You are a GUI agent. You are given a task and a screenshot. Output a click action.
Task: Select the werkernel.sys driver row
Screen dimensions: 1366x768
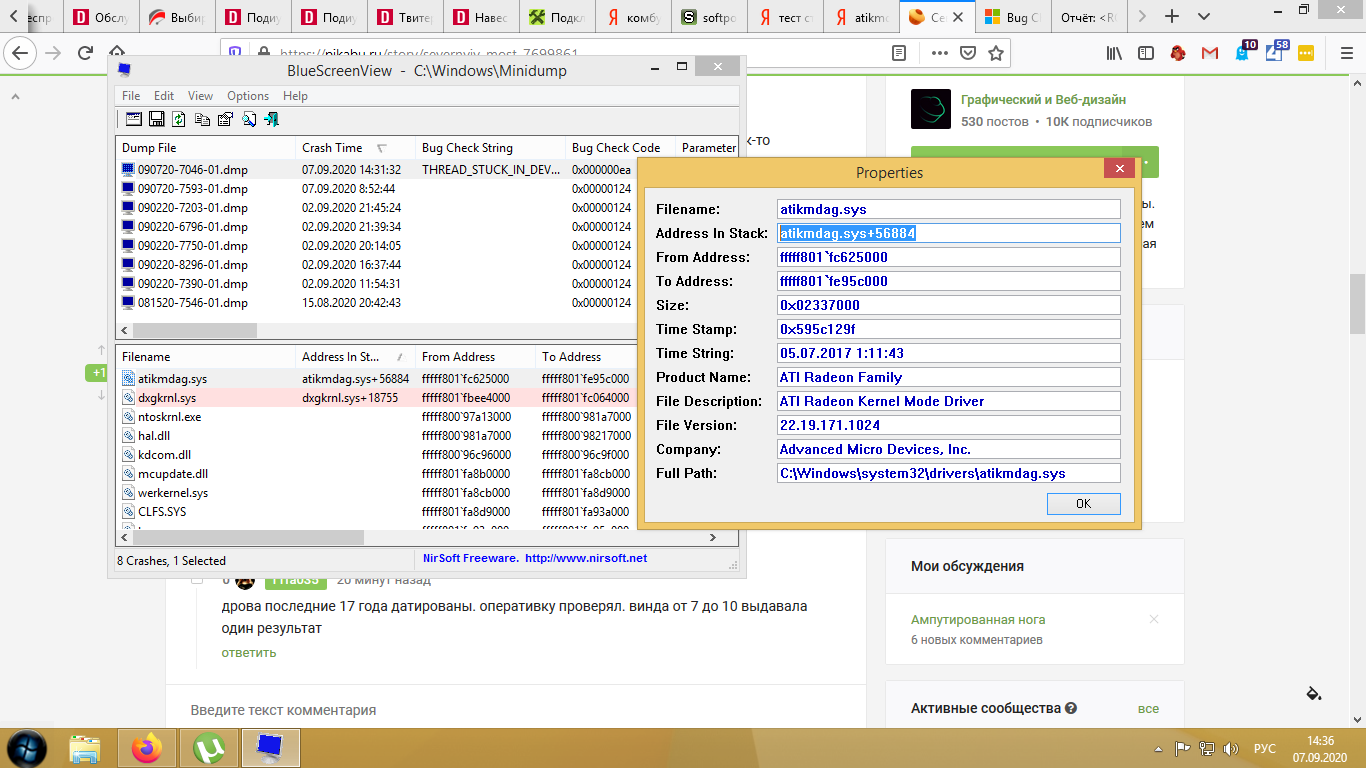click(x=376, y=493)
